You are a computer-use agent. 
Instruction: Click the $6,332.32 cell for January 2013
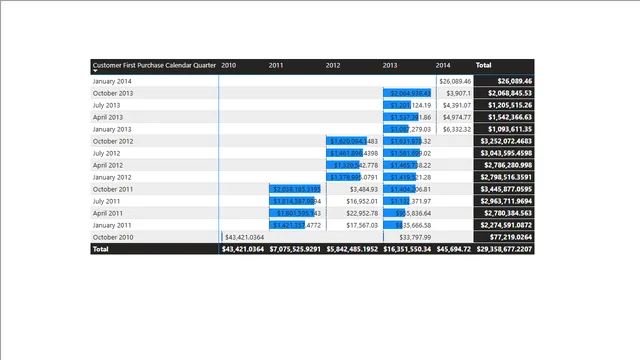coord(457,129)
